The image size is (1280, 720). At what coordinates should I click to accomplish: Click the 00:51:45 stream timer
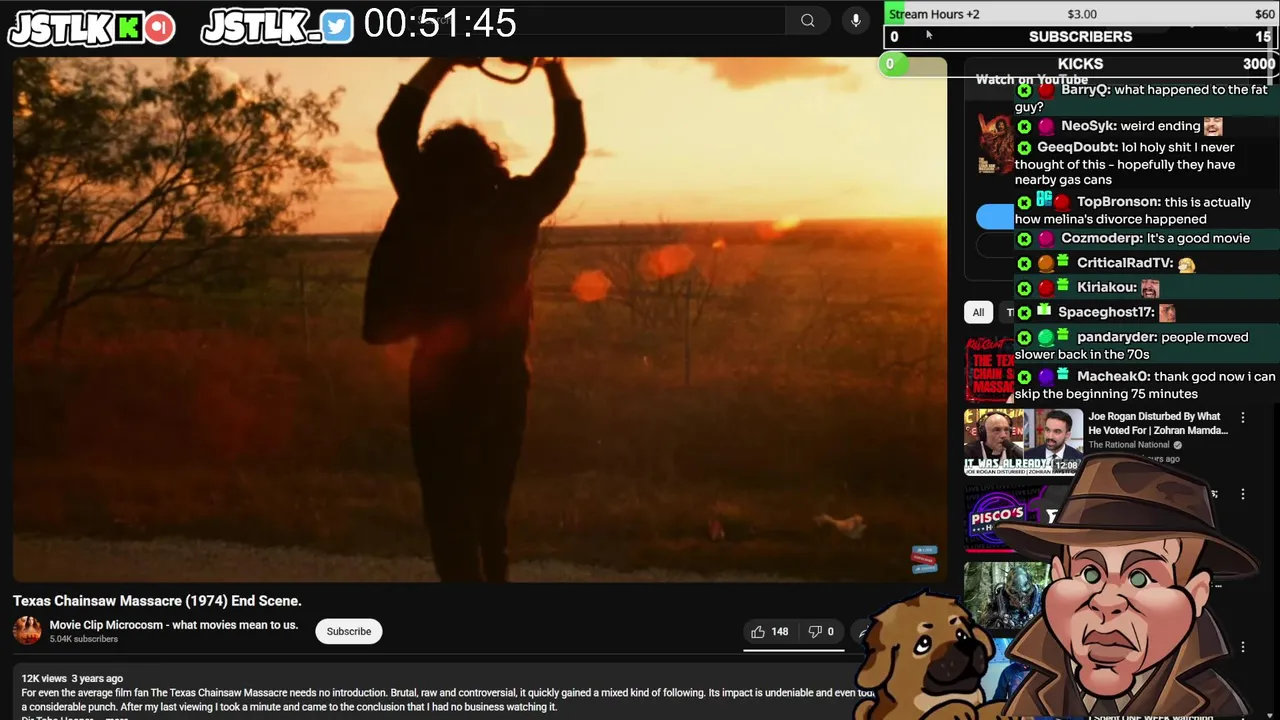tap(440, 23)
